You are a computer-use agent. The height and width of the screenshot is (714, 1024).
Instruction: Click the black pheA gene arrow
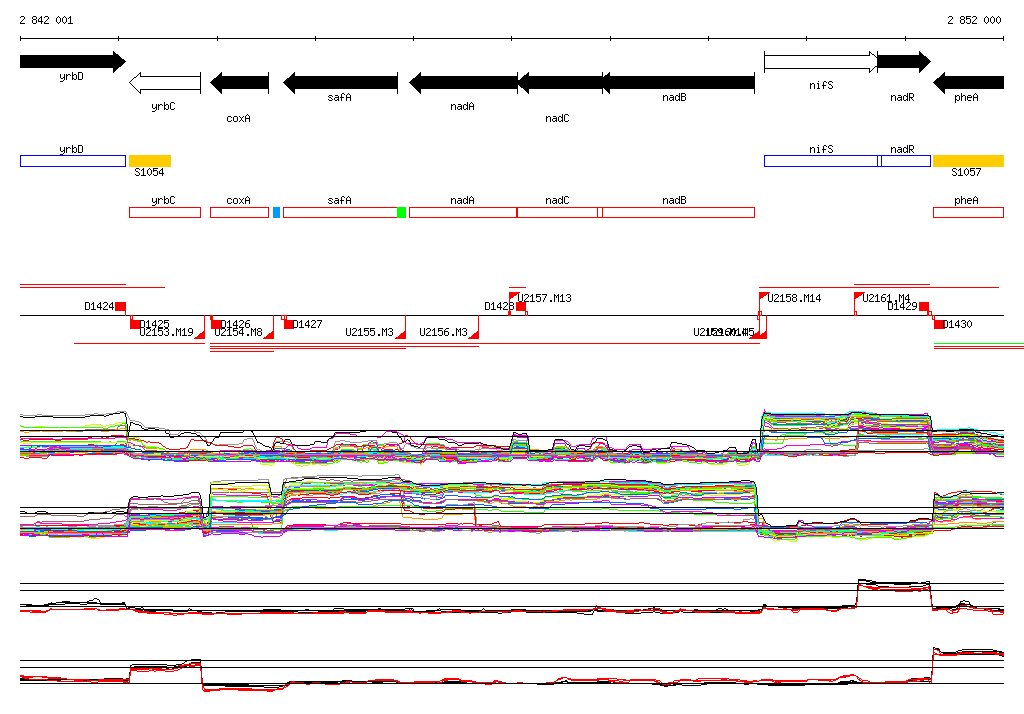coord(968,82)
